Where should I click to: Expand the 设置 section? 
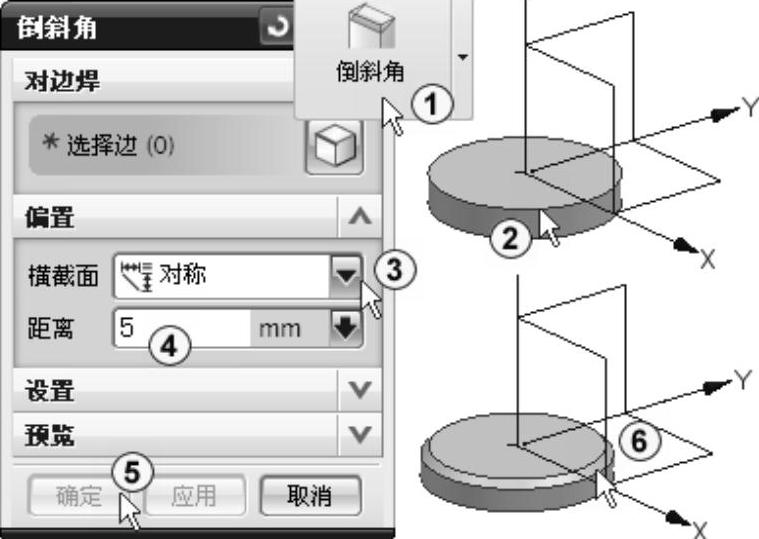point(360,389)
